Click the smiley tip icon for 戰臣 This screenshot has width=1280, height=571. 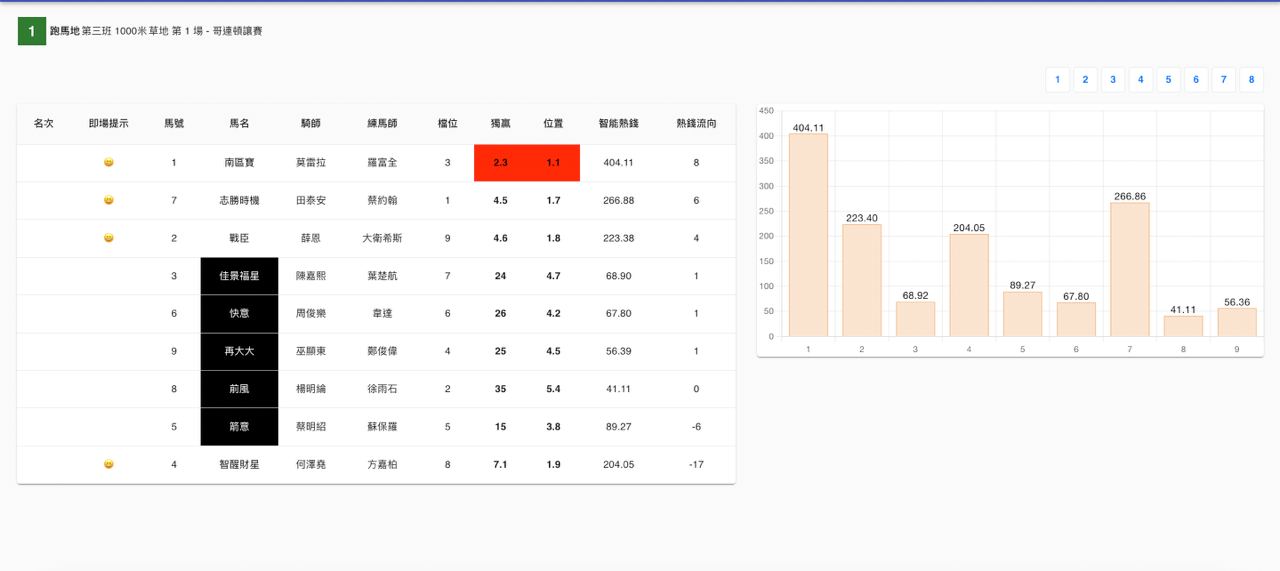109,239
